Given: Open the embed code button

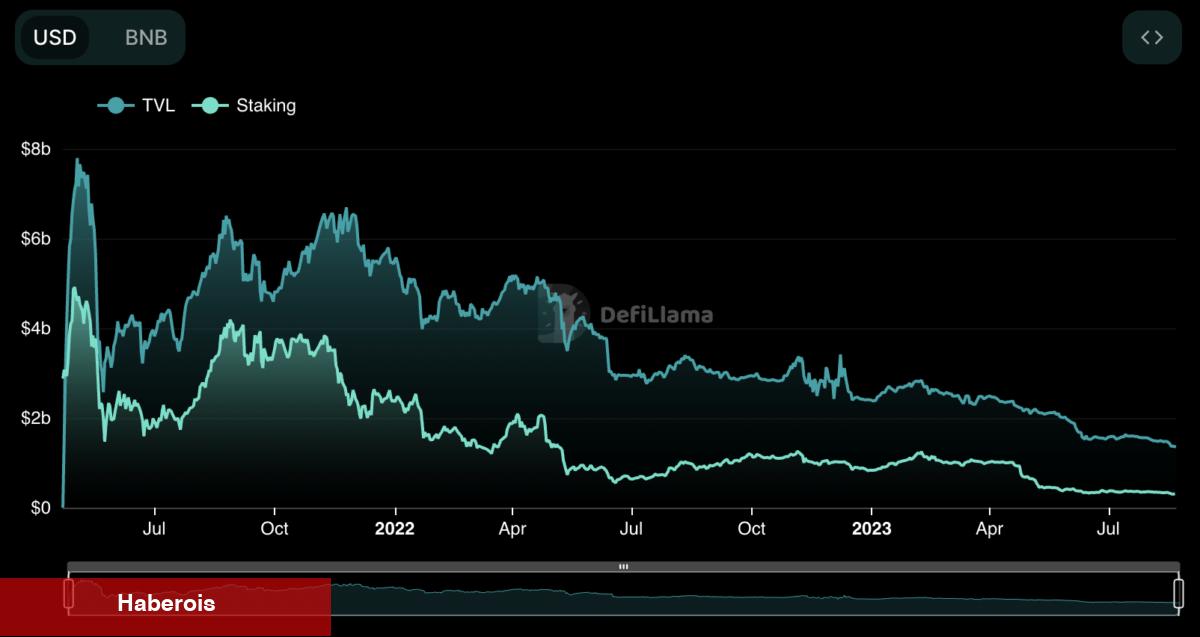Looking at the screenshot, I should (x=1152, y=38).
